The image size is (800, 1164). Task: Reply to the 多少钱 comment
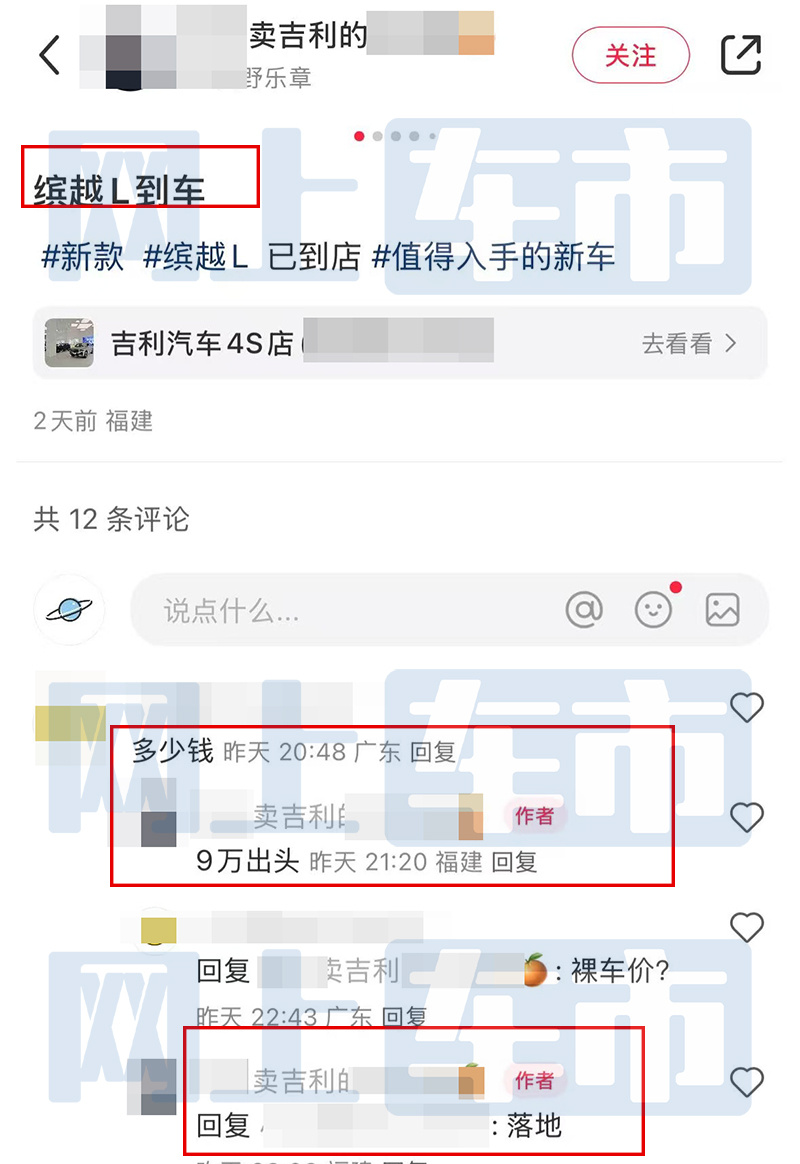433,752
